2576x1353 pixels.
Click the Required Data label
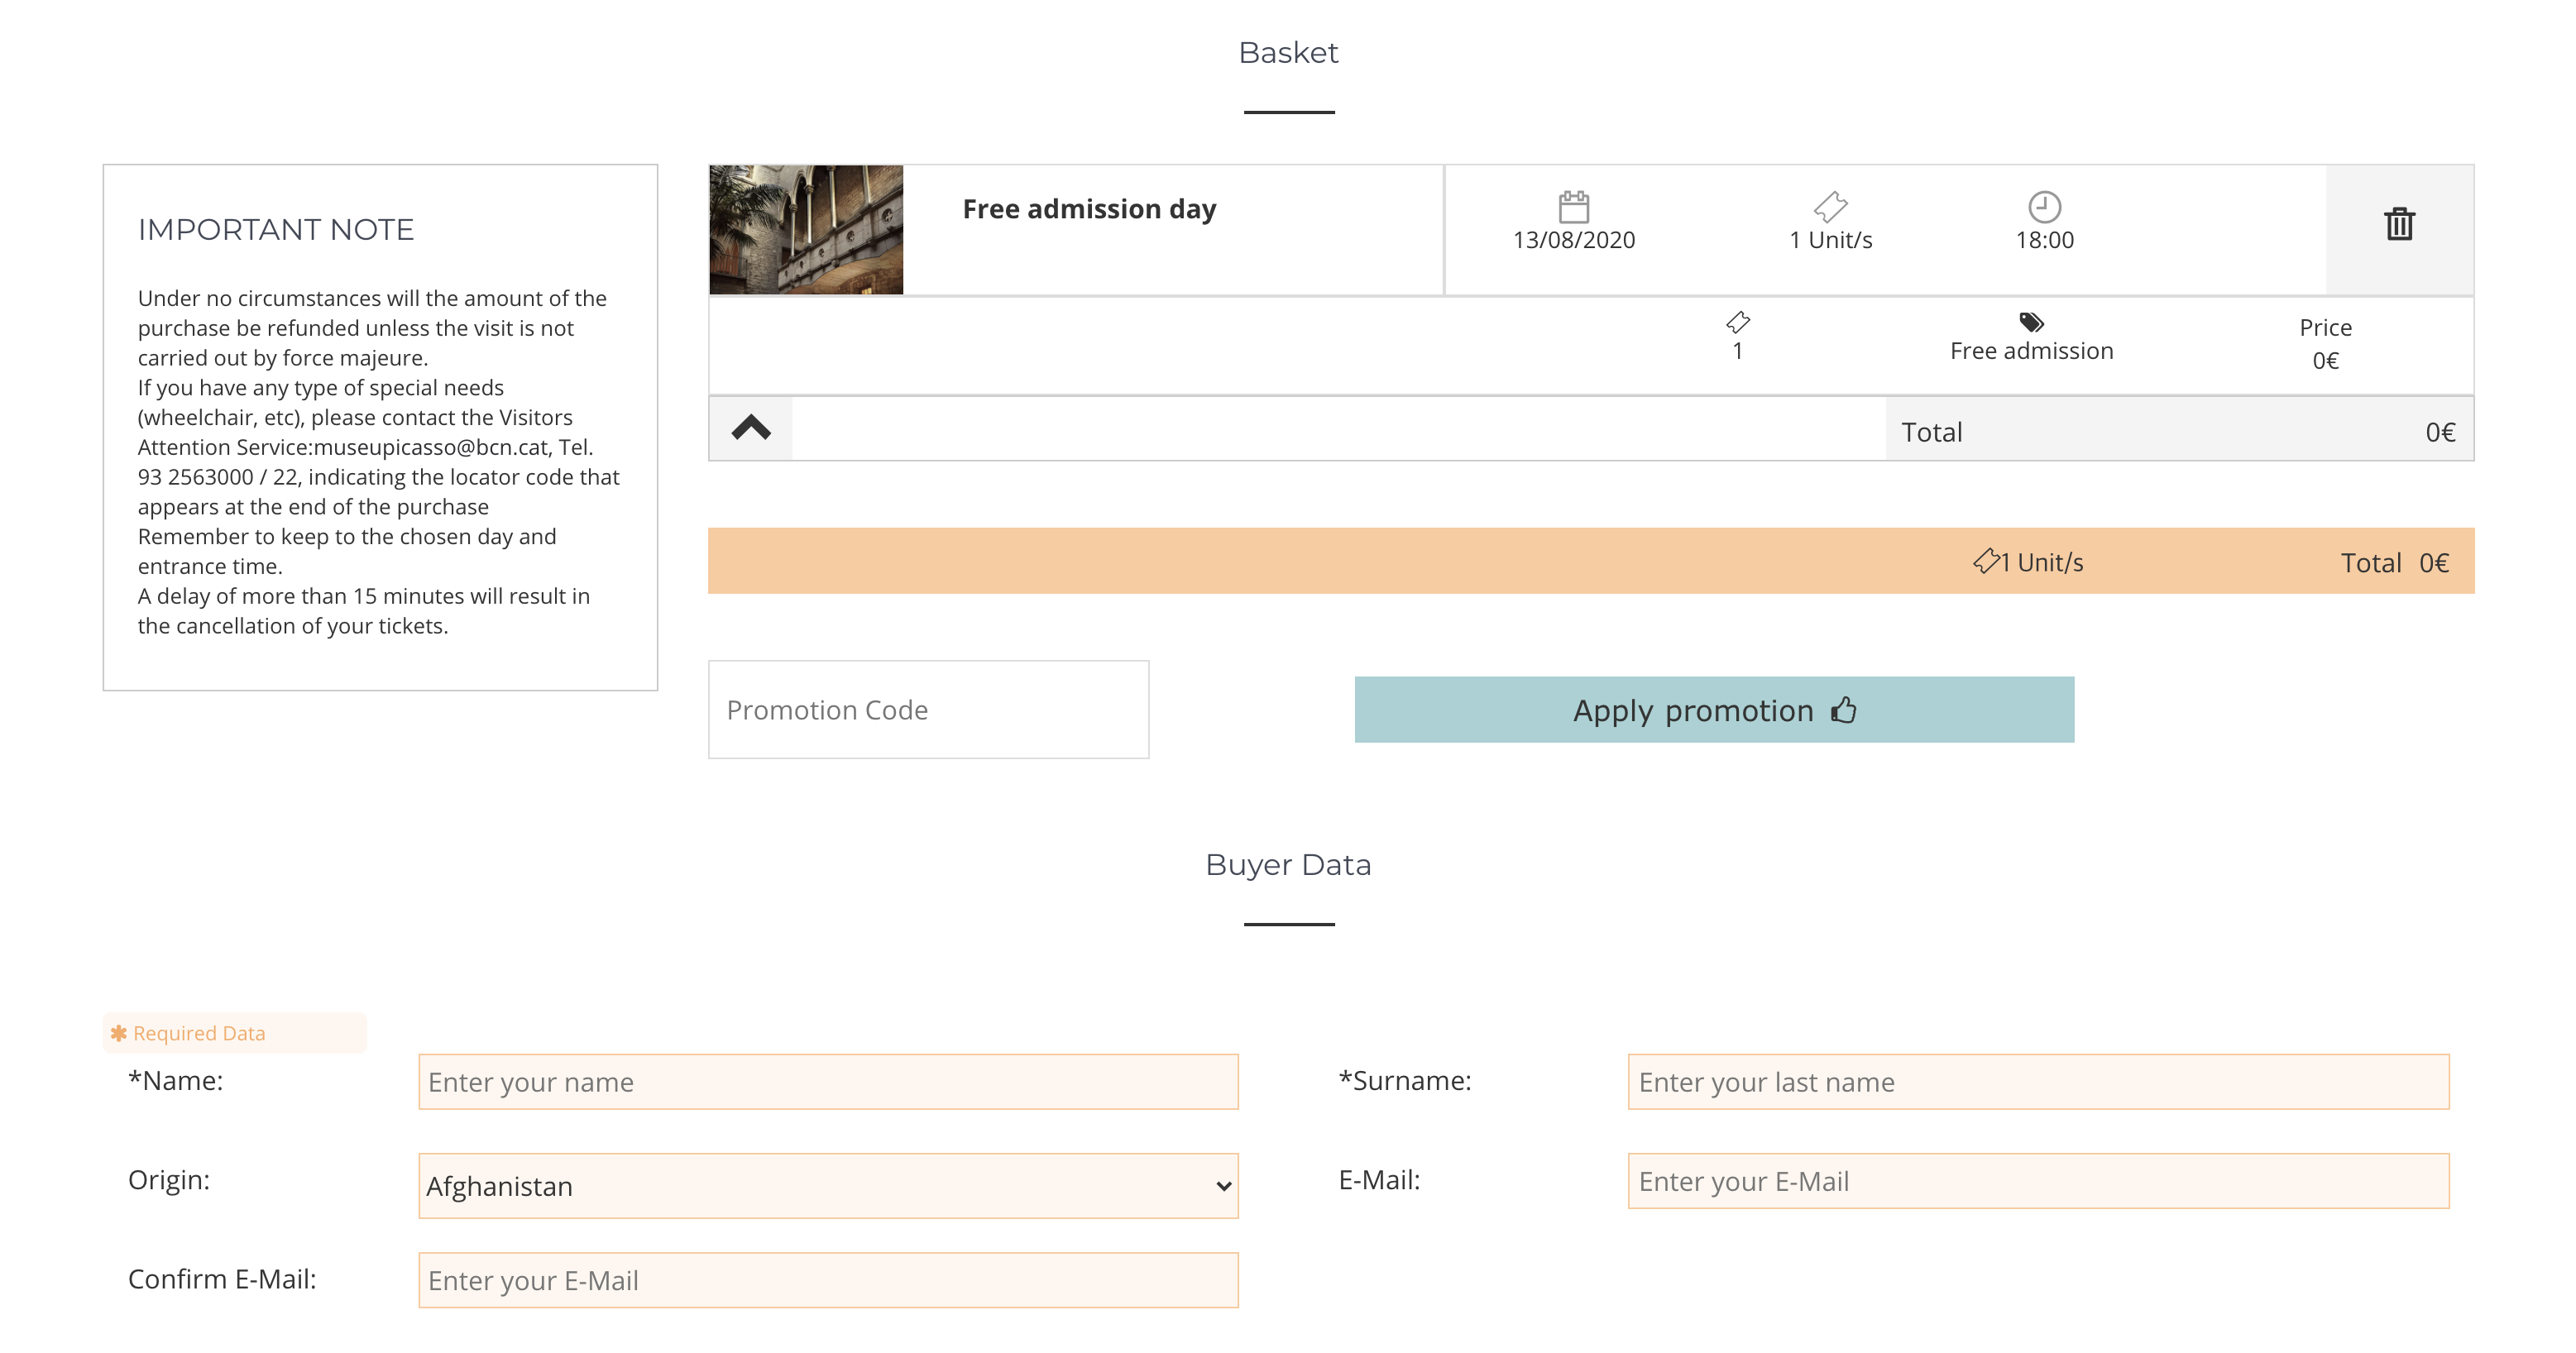tap(199, 1033)
